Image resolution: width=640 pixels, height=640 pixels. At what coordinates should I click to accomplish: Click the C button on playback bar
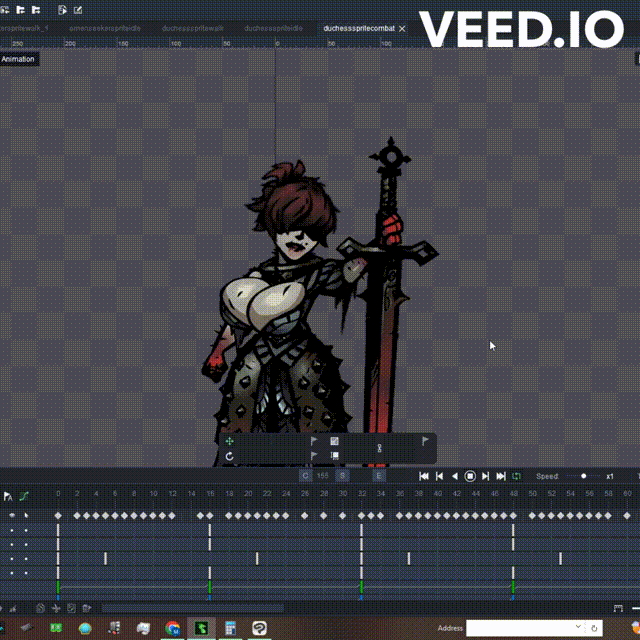tap(305, 476)
